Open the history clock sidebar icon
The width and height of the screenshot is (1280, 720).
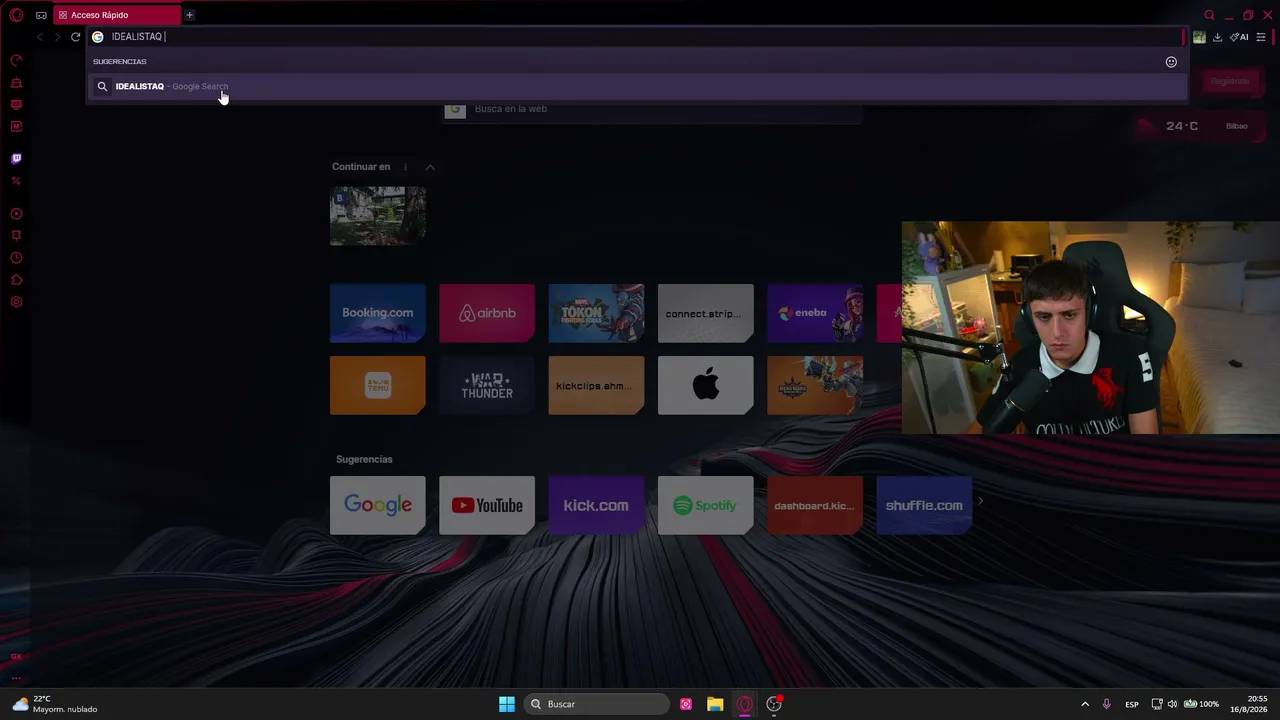click(16, 258)
